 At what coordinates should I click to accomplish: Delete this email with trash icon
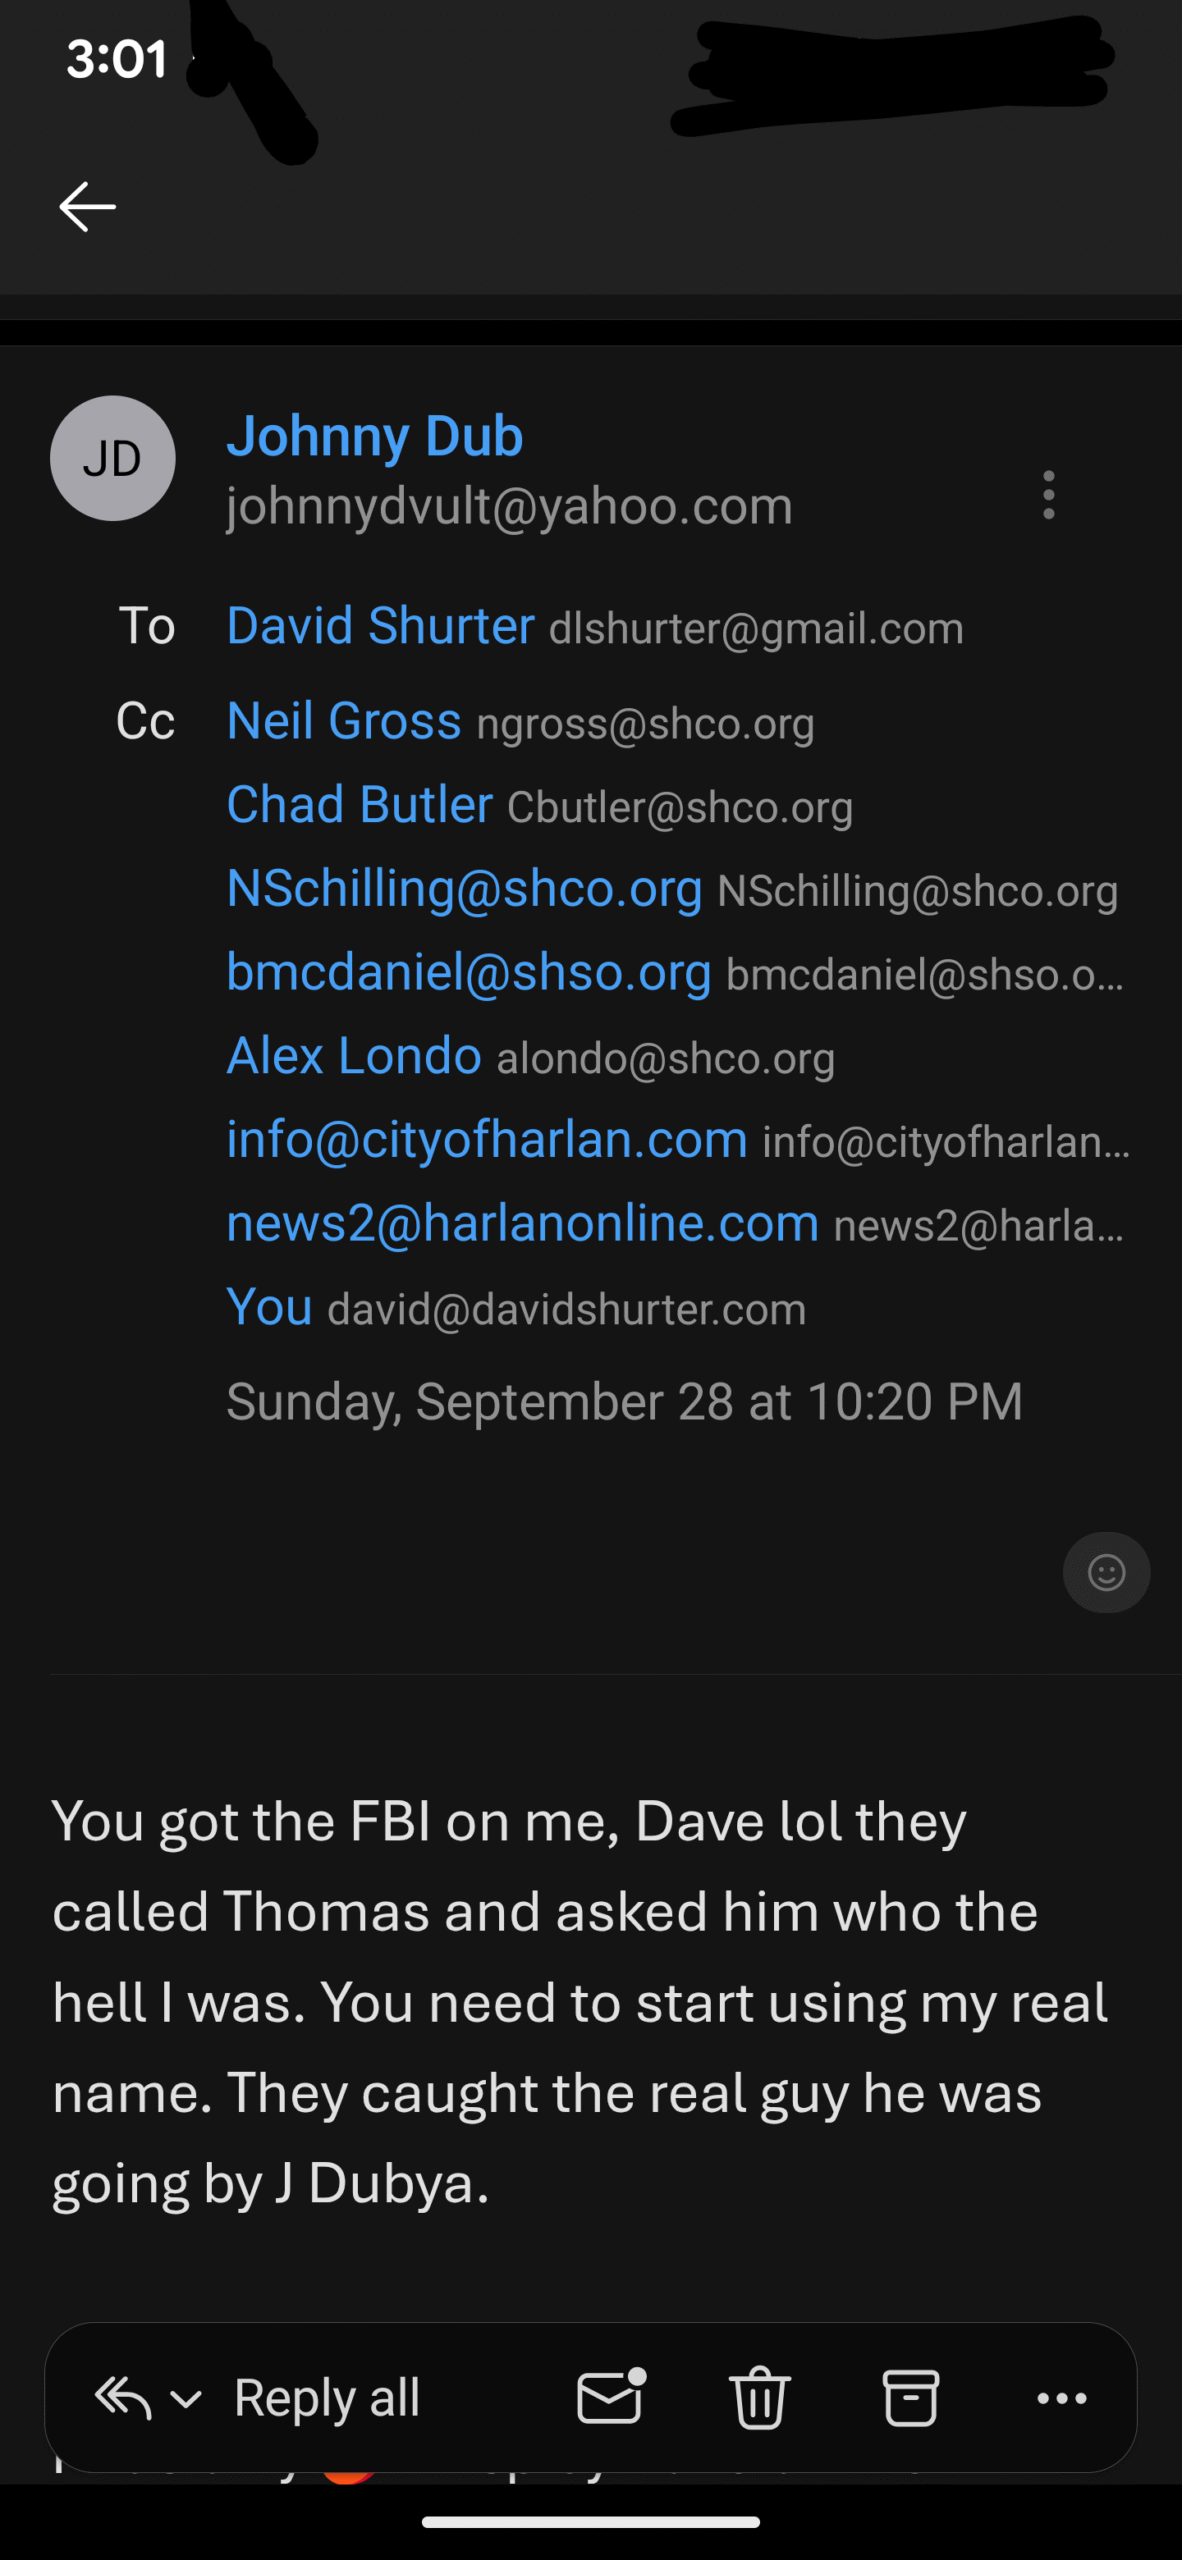760,2398
